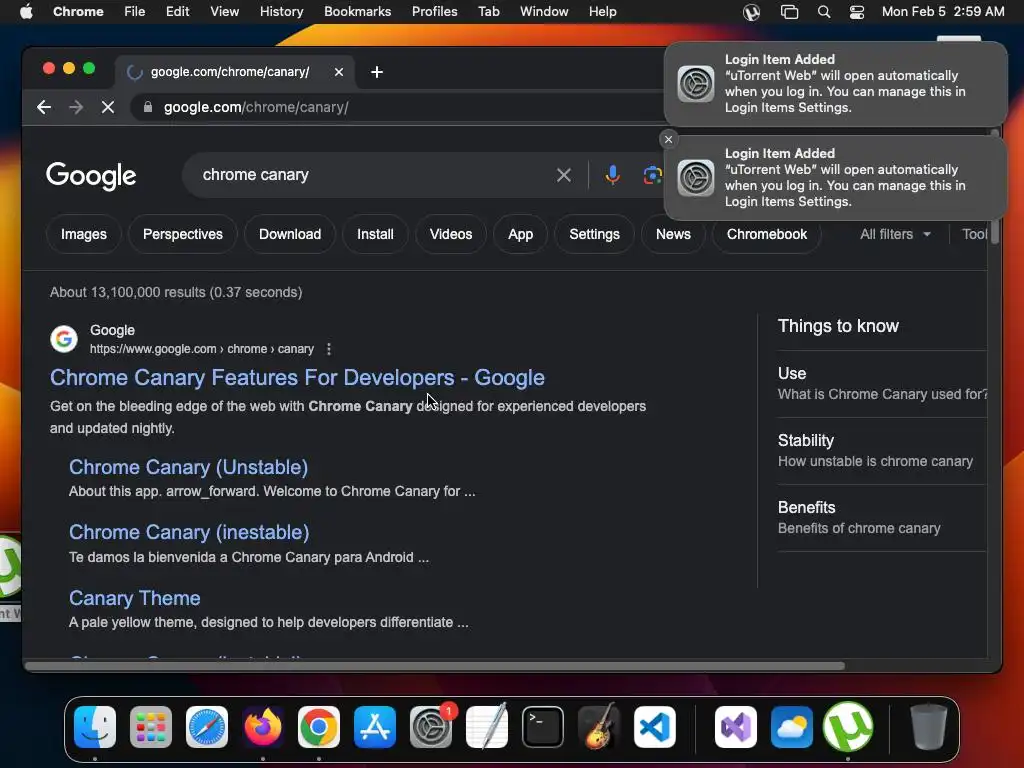Launch Firefox from the Dock
This screenshot has width=1024, height=768.
point(263,727)
